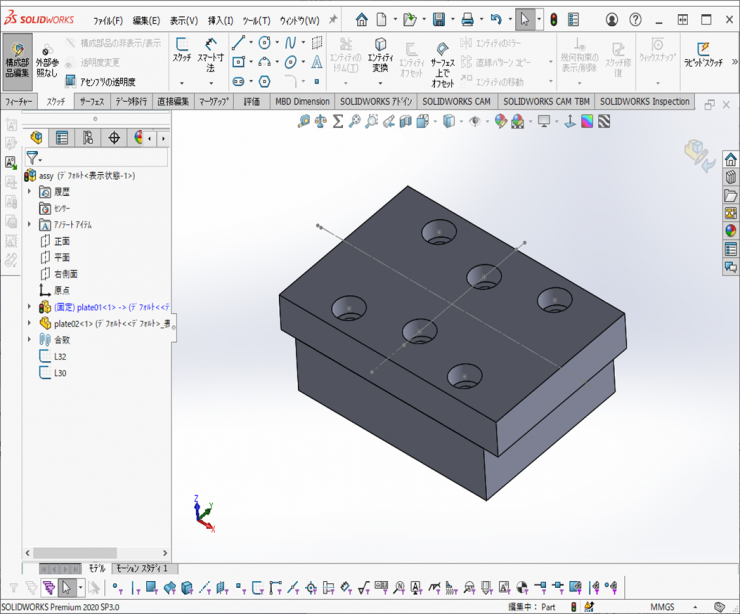Click the Edit Component (構成部品編集) button
The image size is (740, 614).
pos(17,60)
